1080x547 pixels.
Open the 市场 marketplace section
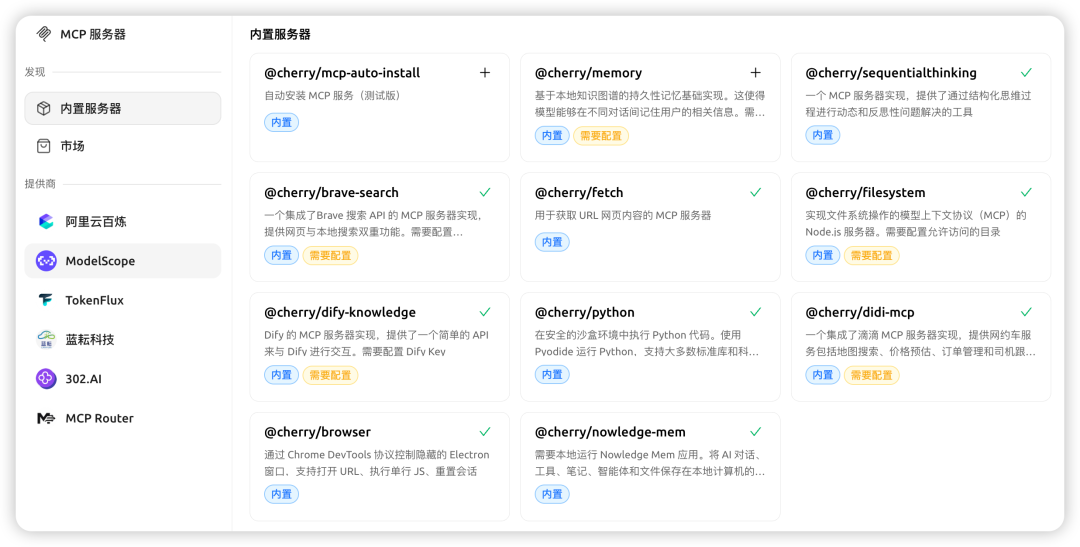pyautogui.click(x=123, y=145)
